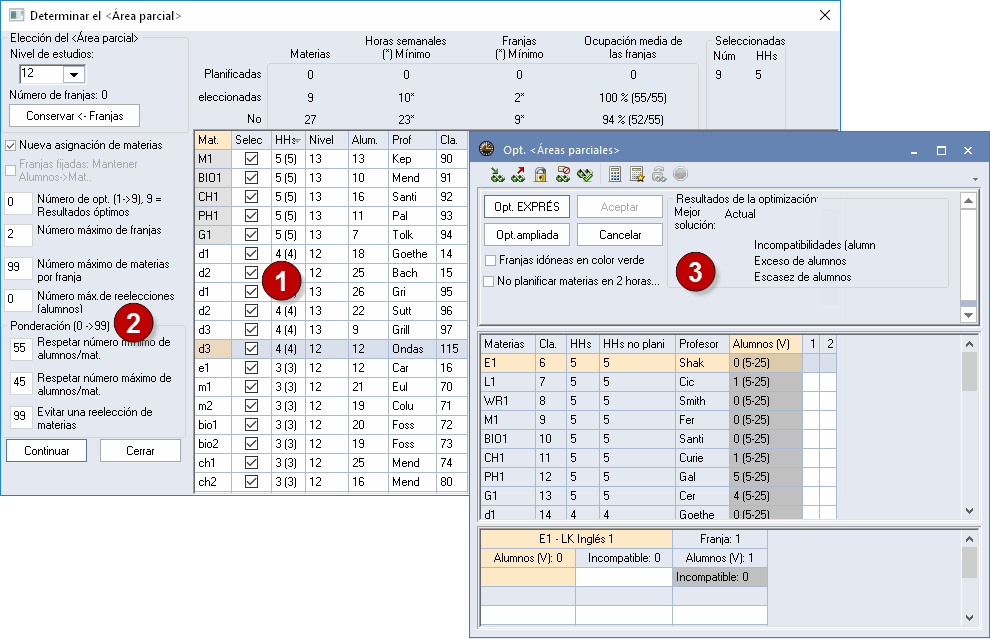Click scroll down arrow of bottom franja panel
The height and width of the screenshot is (639, 990).
(970, 618)
